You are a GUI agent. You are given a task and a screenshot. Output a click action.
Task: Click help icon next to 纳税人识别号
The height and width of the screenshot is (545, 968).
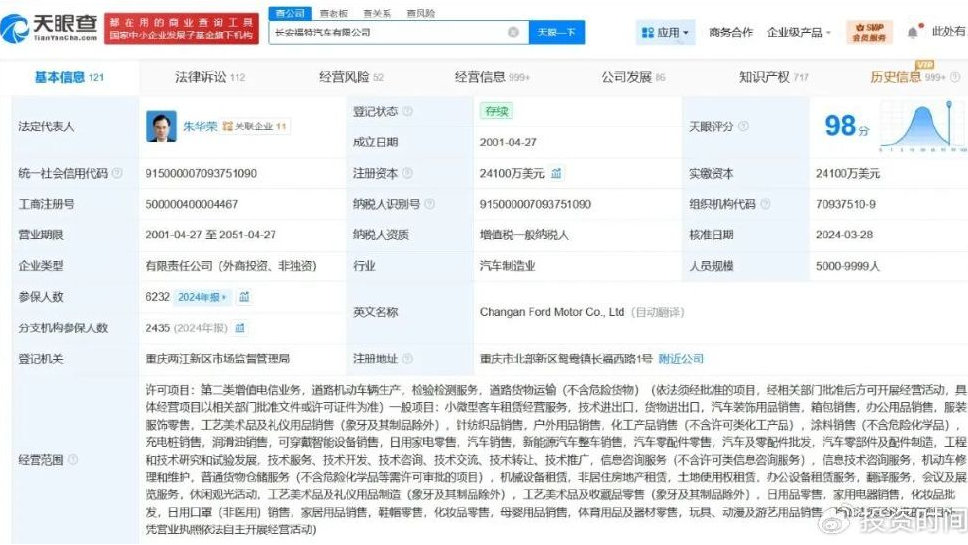click(430, 204)
